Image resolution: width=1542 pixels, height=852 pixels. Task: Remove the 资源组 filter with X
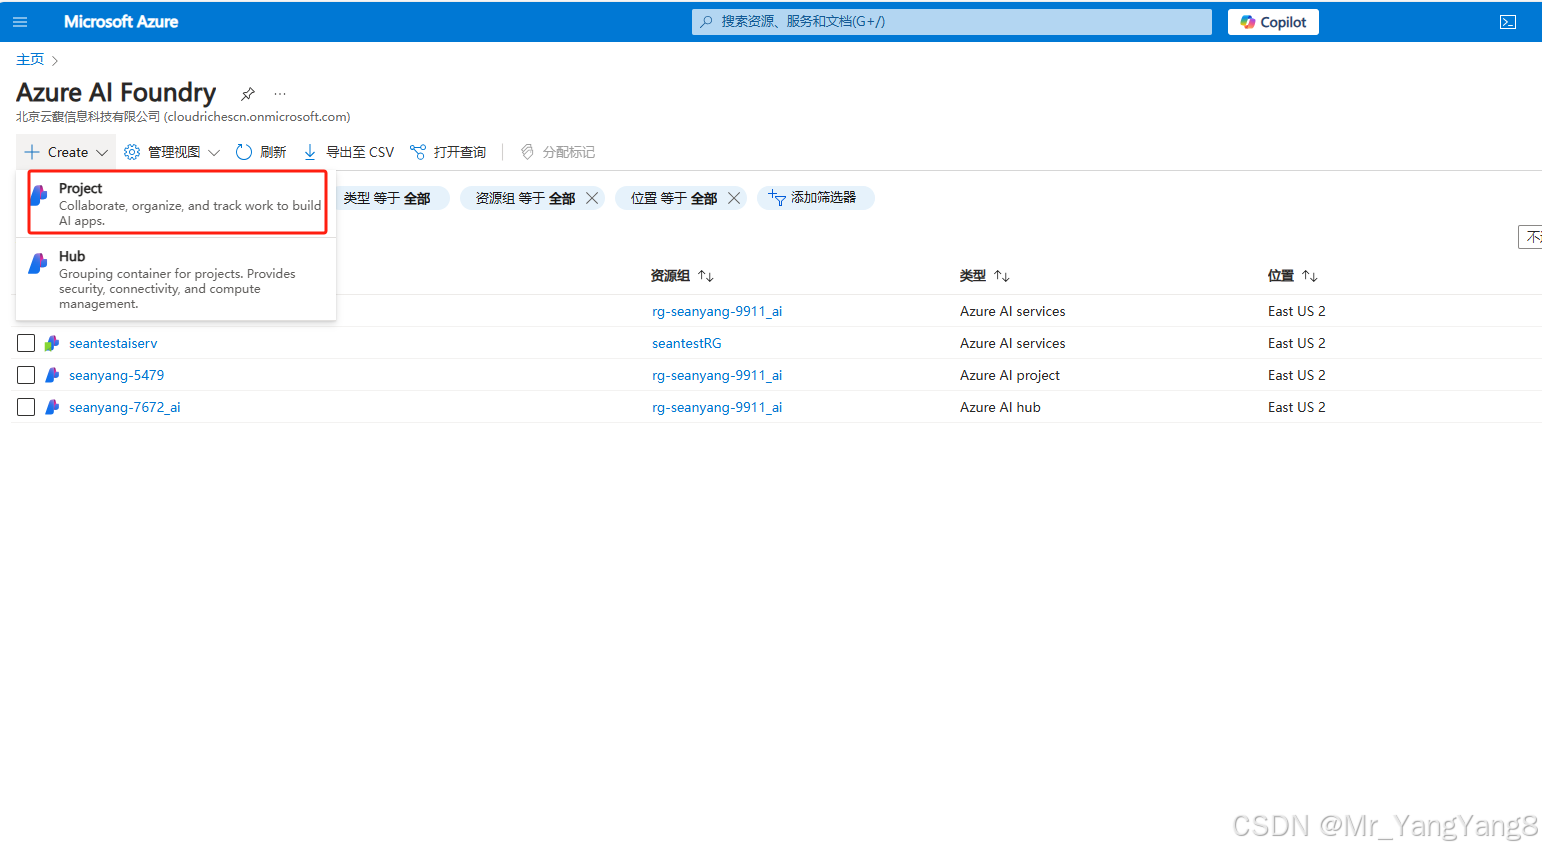(592, 198)
